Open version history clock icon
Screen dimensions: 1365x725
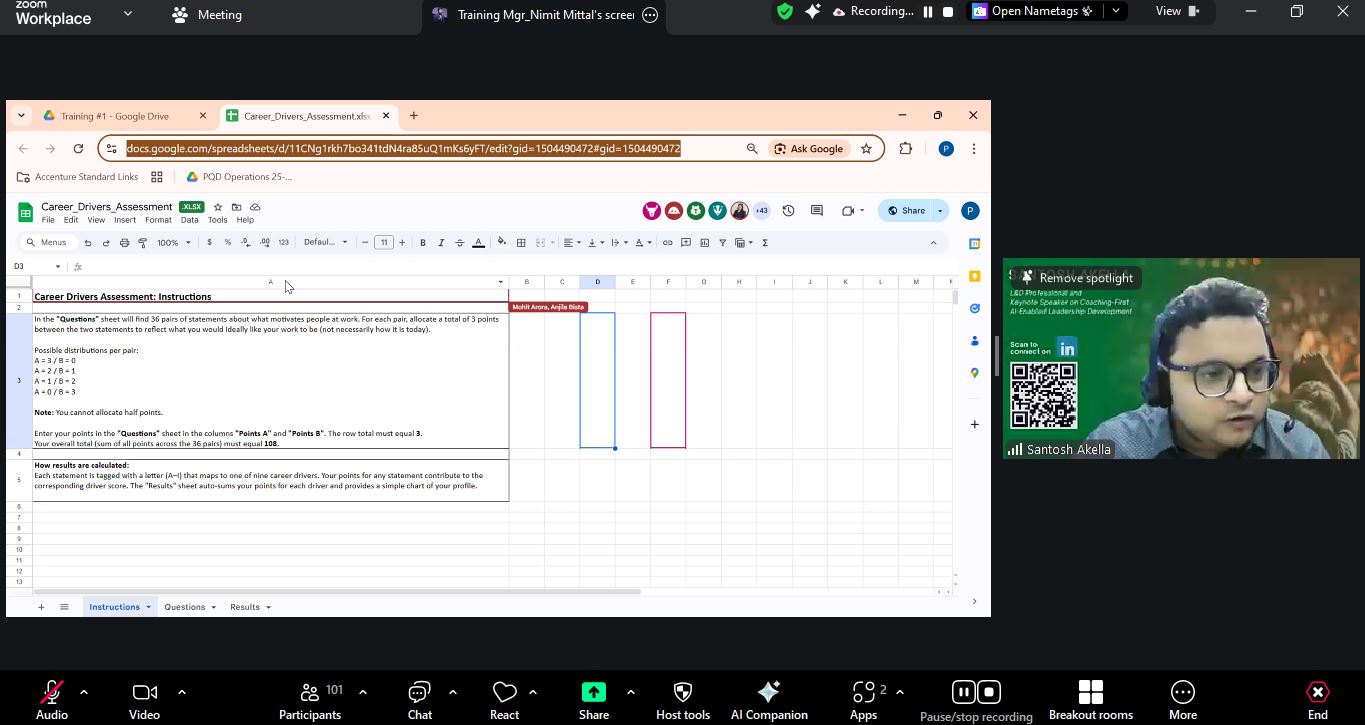788,211
